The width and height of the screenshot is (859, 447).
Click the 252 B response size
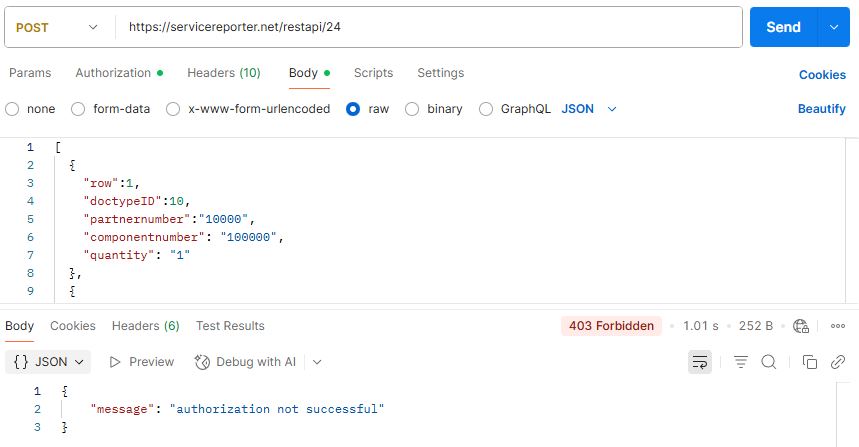(x=755, y=326)
